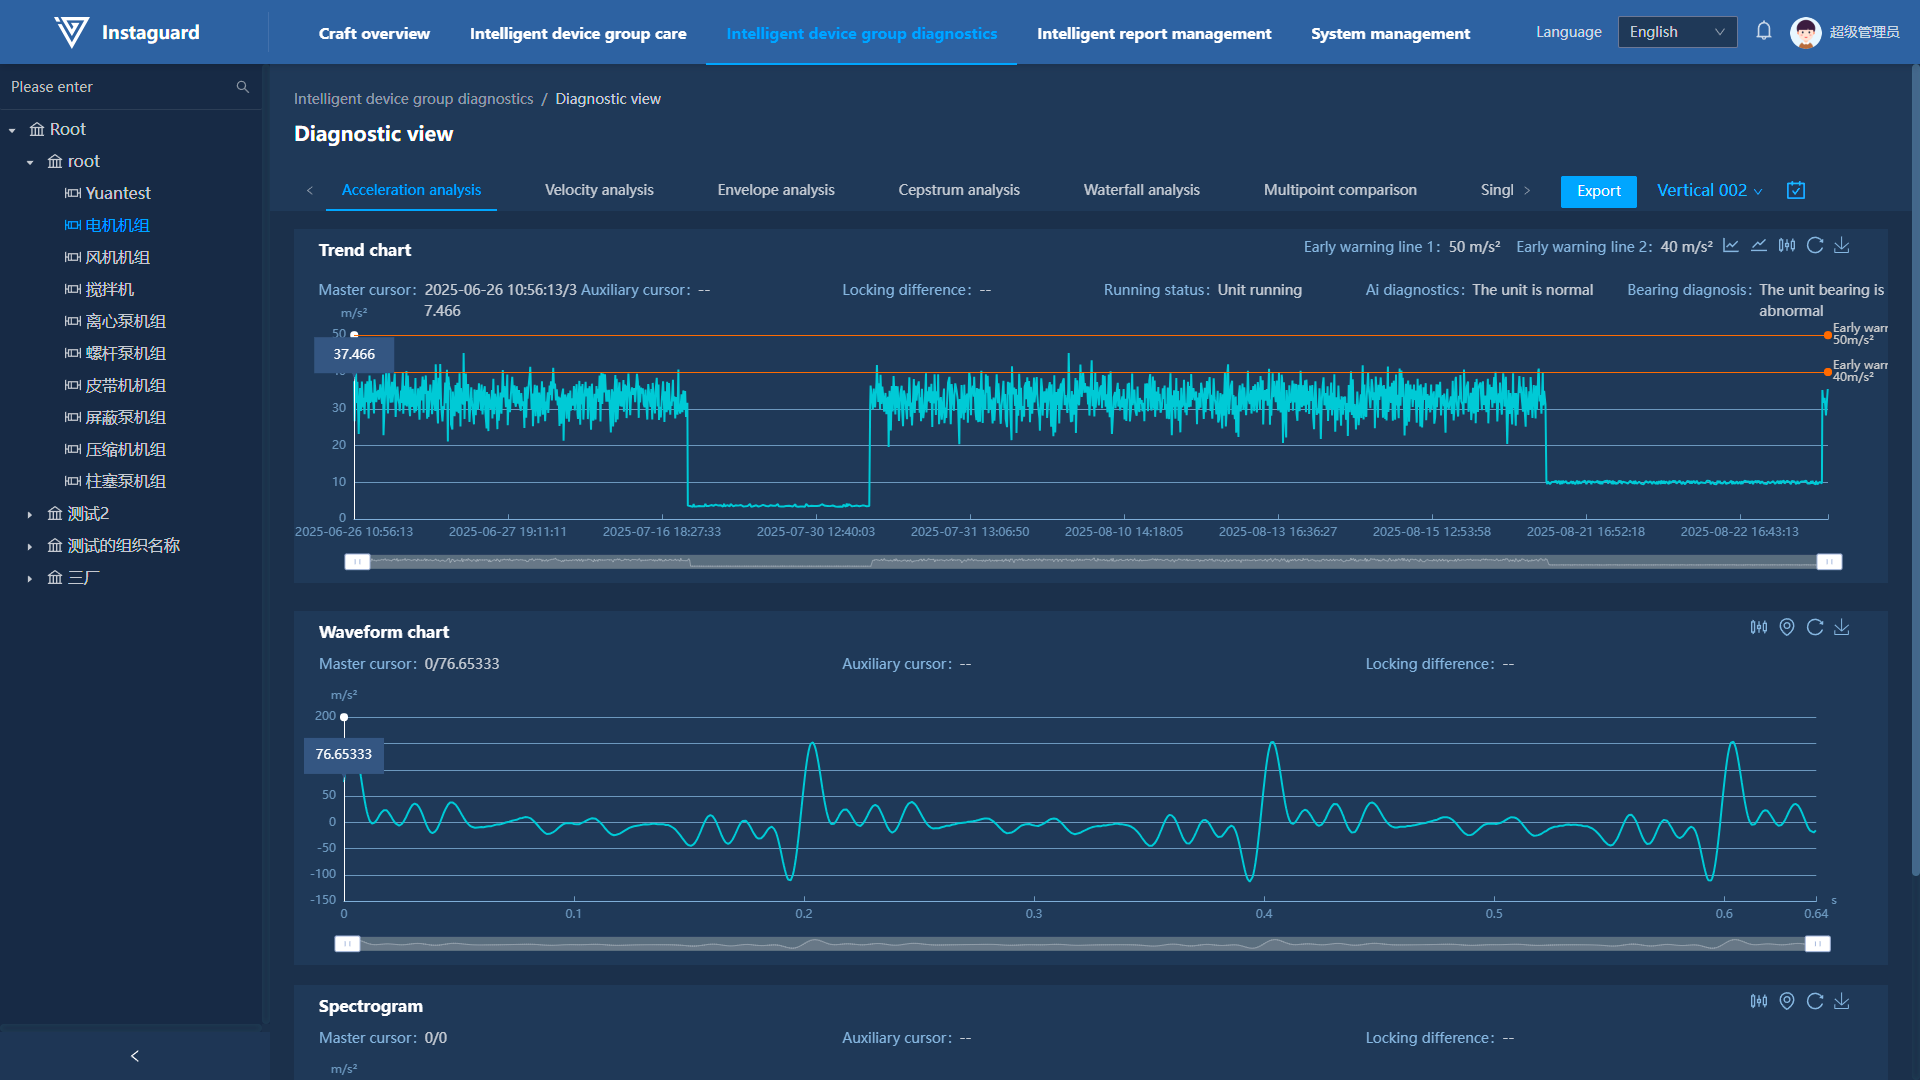Image resolution: width=1920 pixels, height=1080 pixels.
Task: Expand the 测试2 tree node
Action: tap(30, 515)
